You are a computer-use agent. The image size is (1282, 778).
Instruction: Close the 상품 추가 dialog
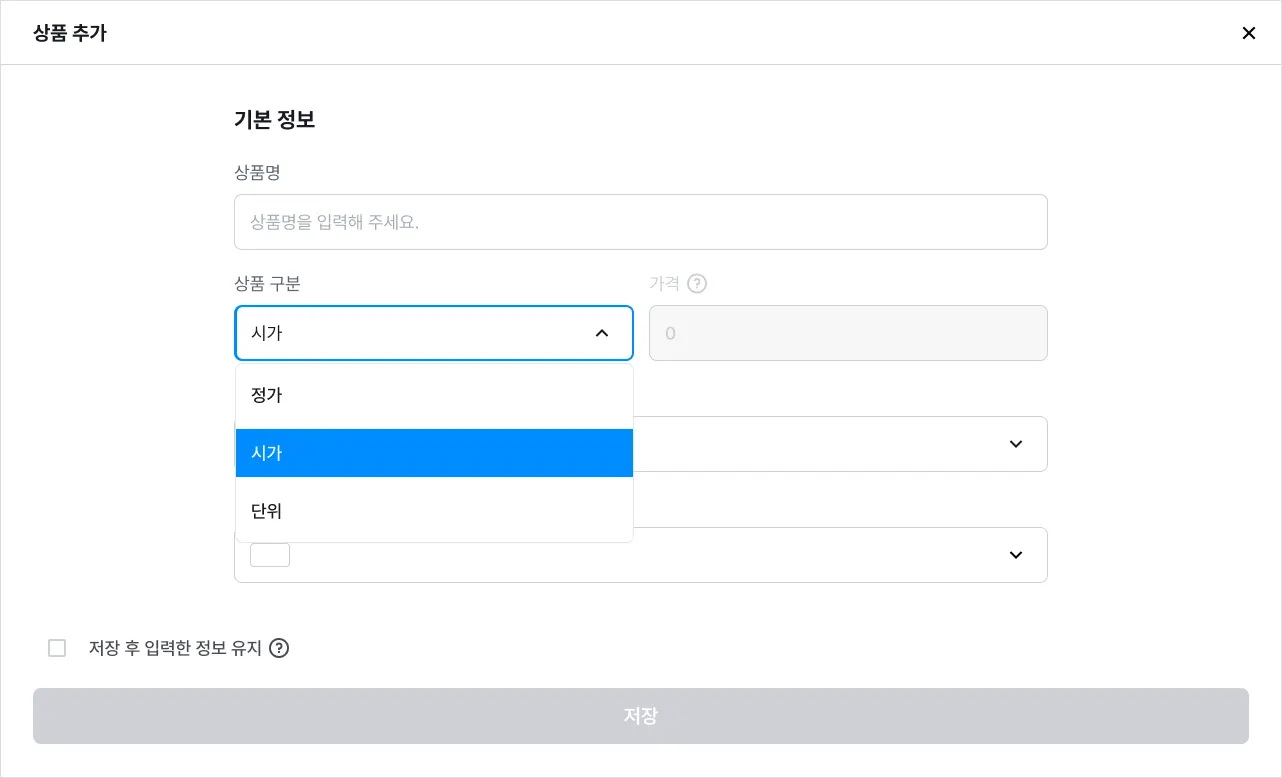(x=1248, y=33)
